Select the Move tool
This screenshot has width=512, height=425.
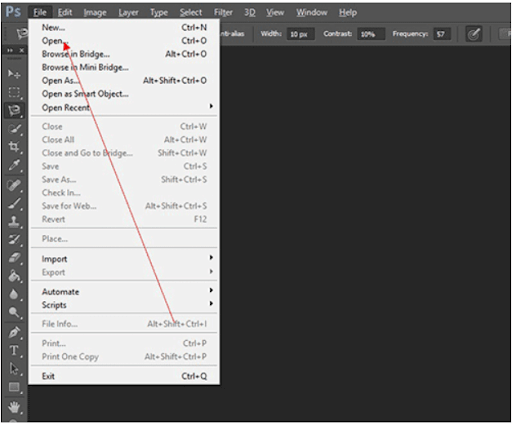click(x=14, y=73)
